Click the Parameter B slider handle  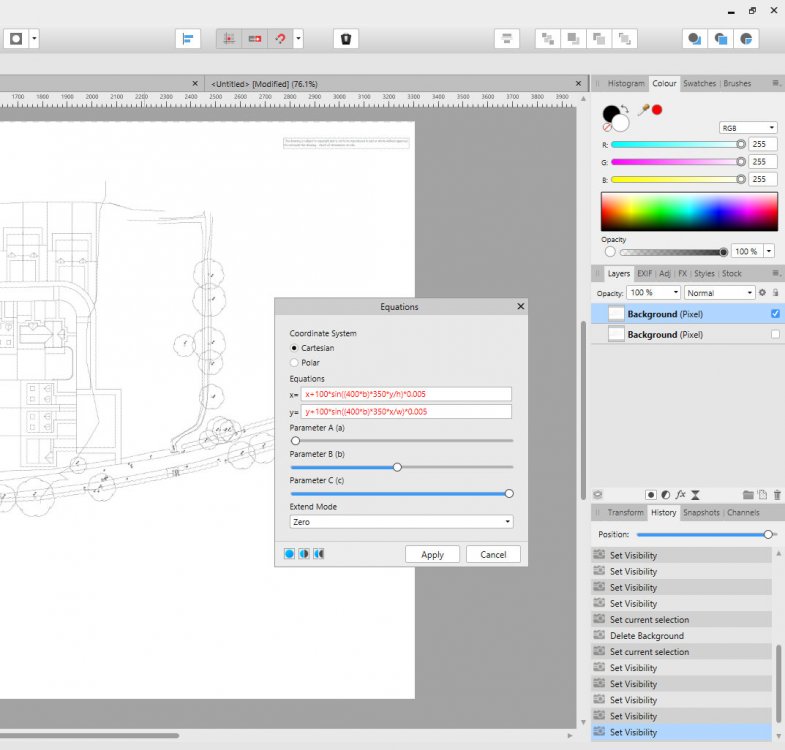click(397, 467)
